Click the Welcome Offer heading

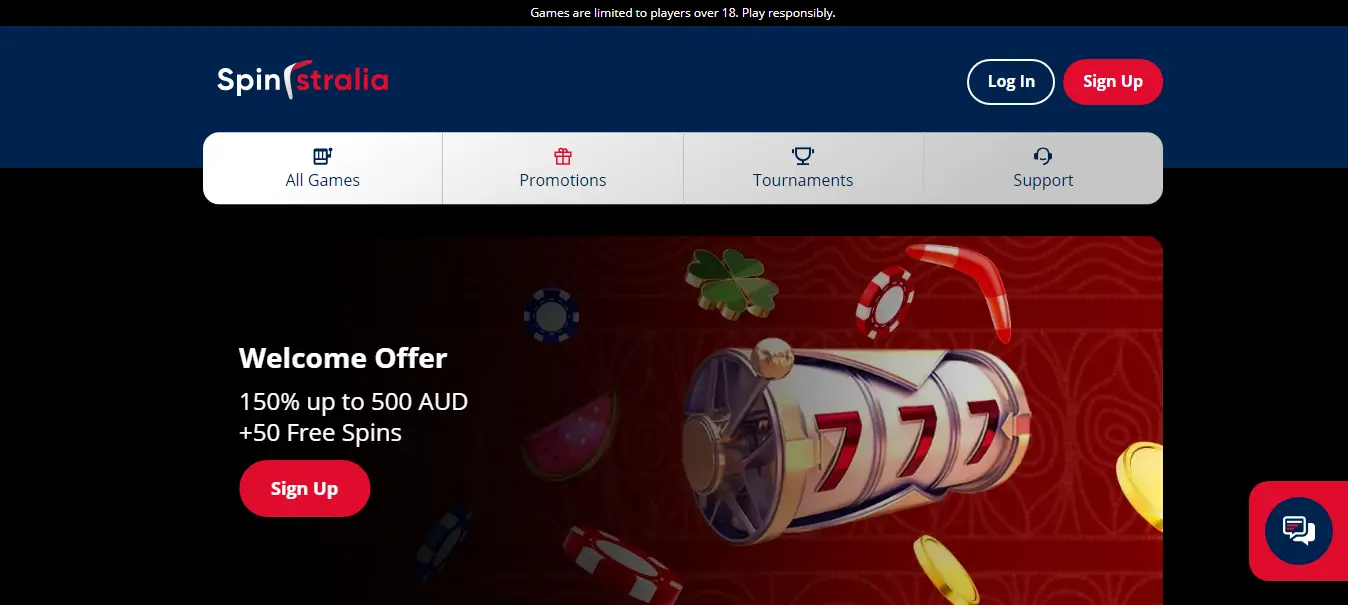click(343, 358)
